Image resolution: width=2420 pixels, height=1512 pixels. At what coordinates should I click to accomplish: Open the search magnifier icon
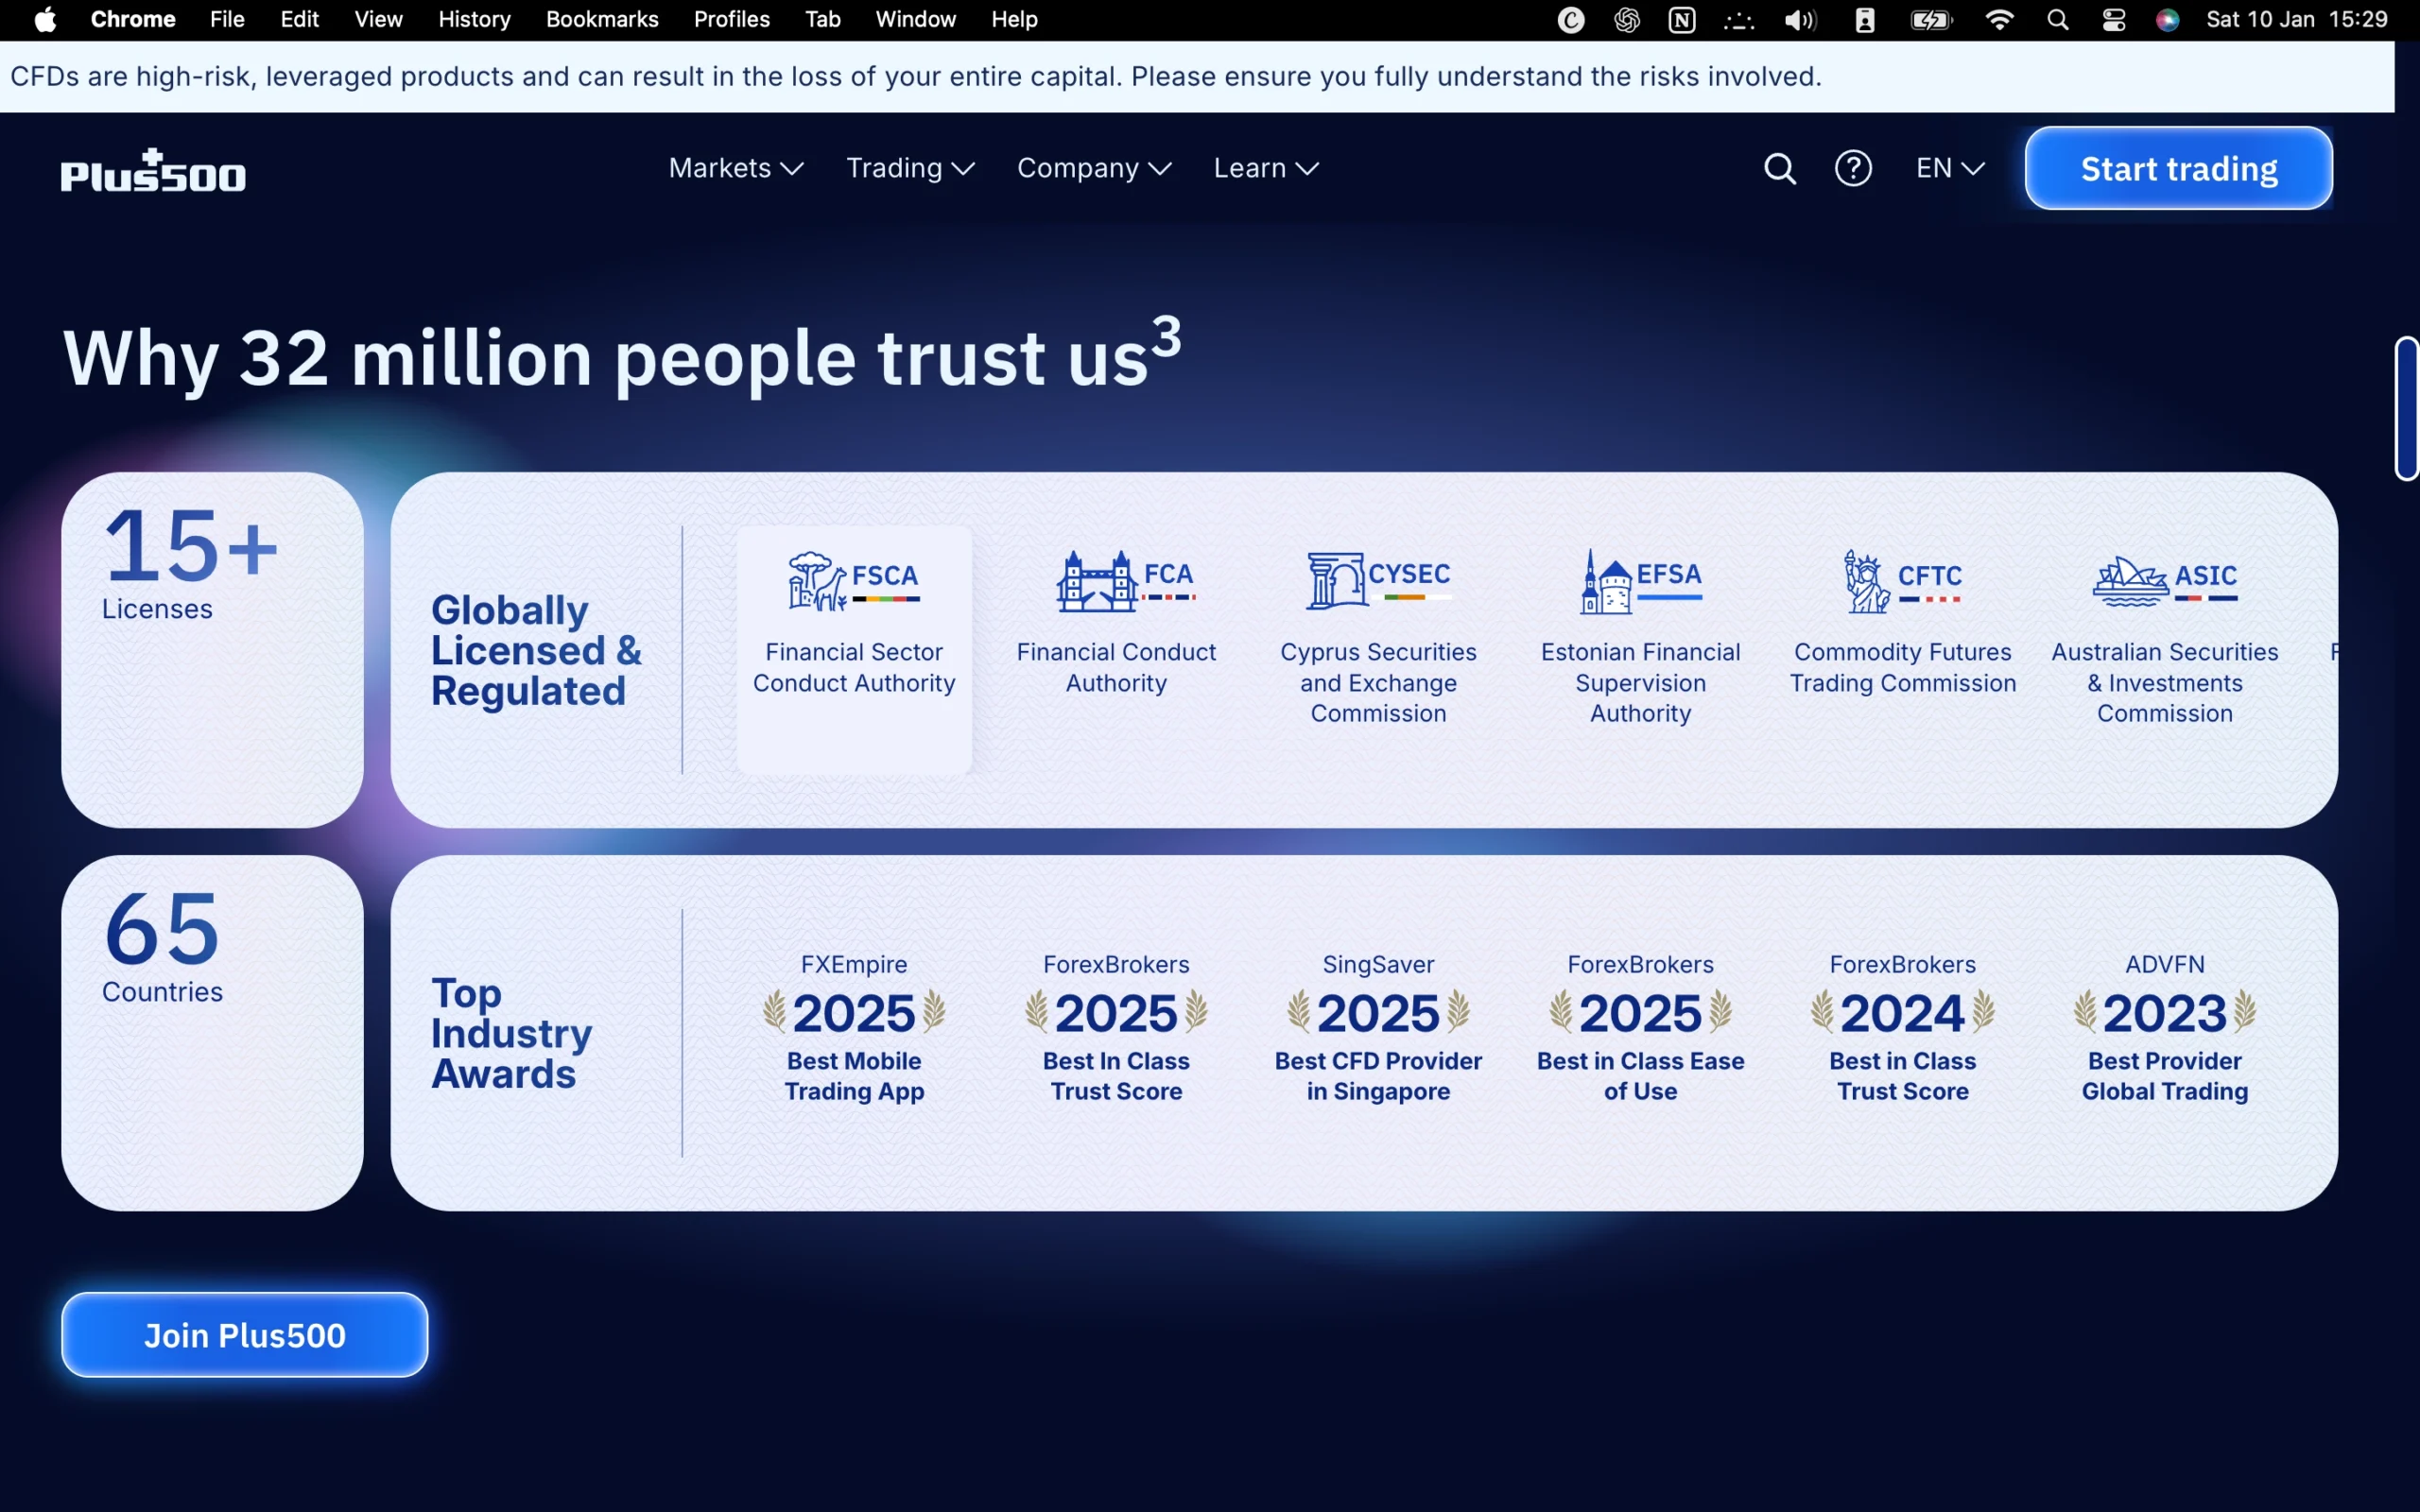coord(1779,168)
